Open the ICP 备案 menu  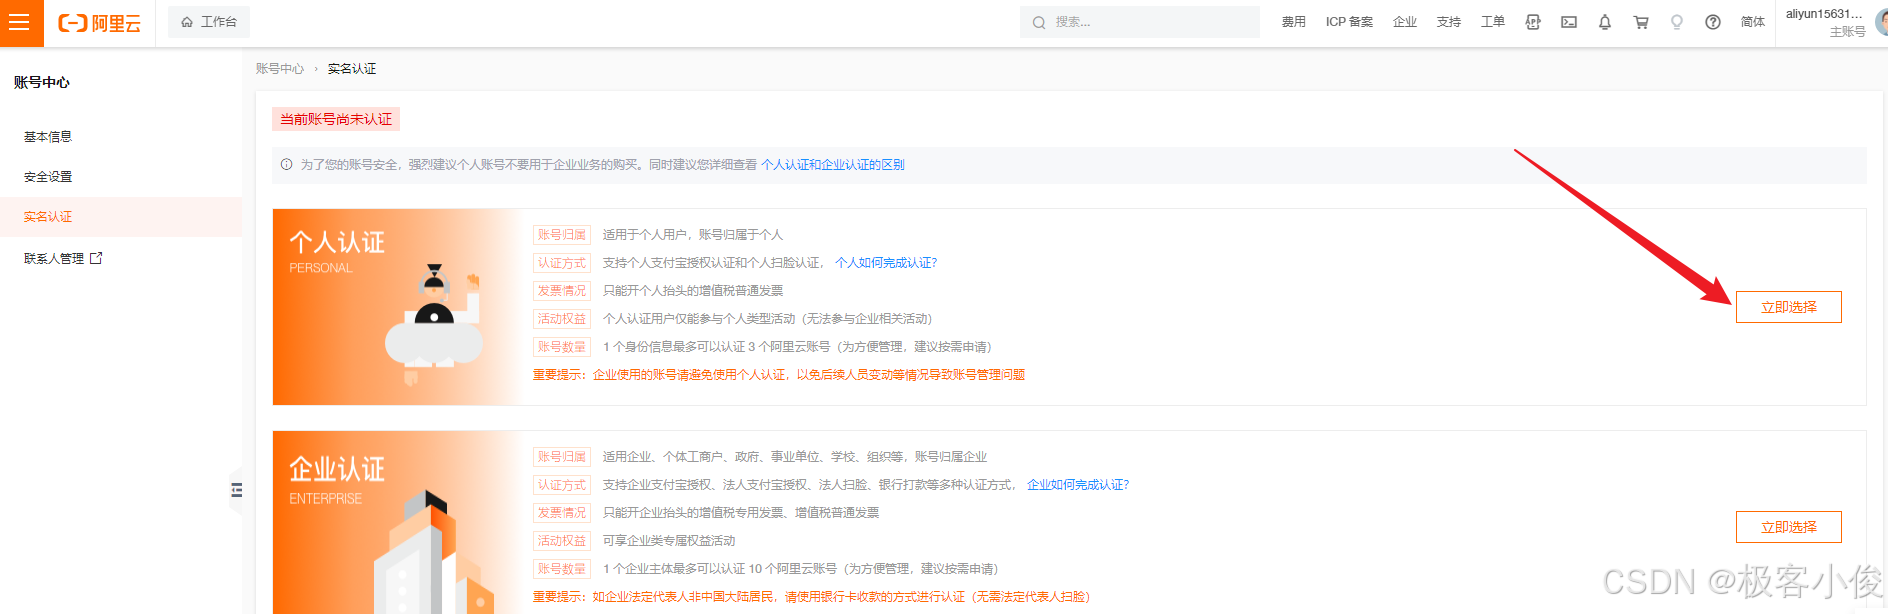pyautogui.click(x=1349, y=22)
